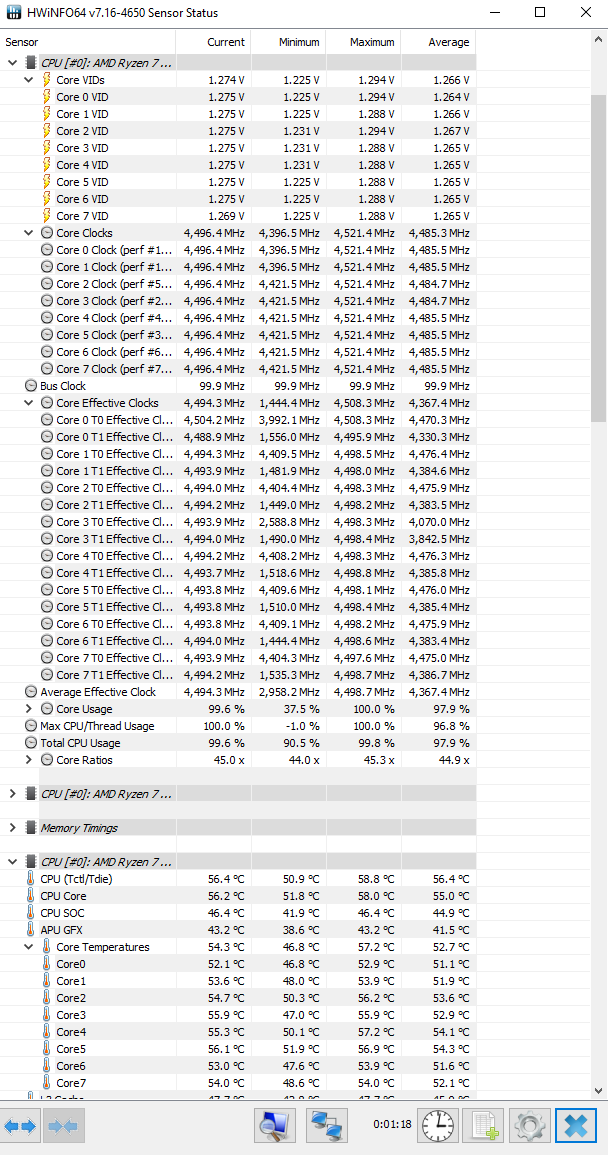This screenshot has height=1155, width=608.
Task: Start logging with the sheet-plus icon
Action: tap(485, 1126)
